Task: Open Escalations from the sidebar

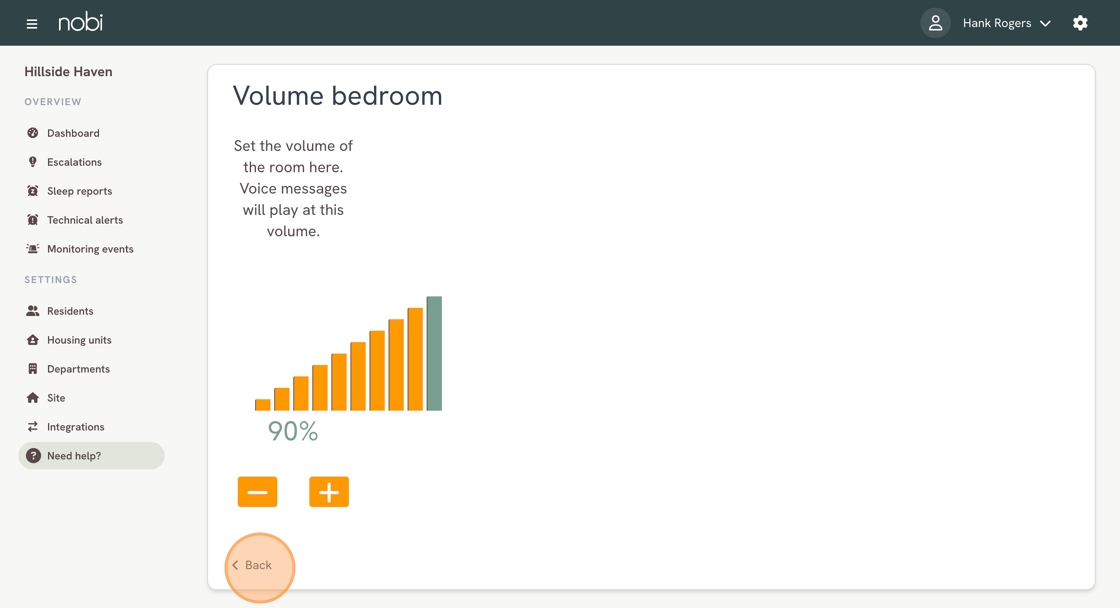Action: pos(74,162)
